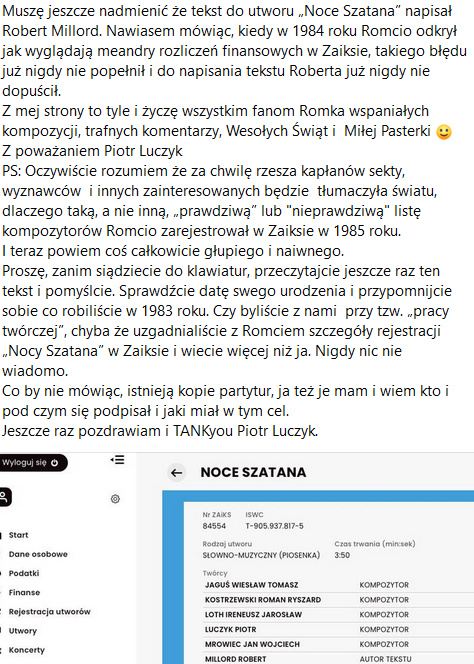Select Podatki in the sidebar

click(x=24, y=573)
